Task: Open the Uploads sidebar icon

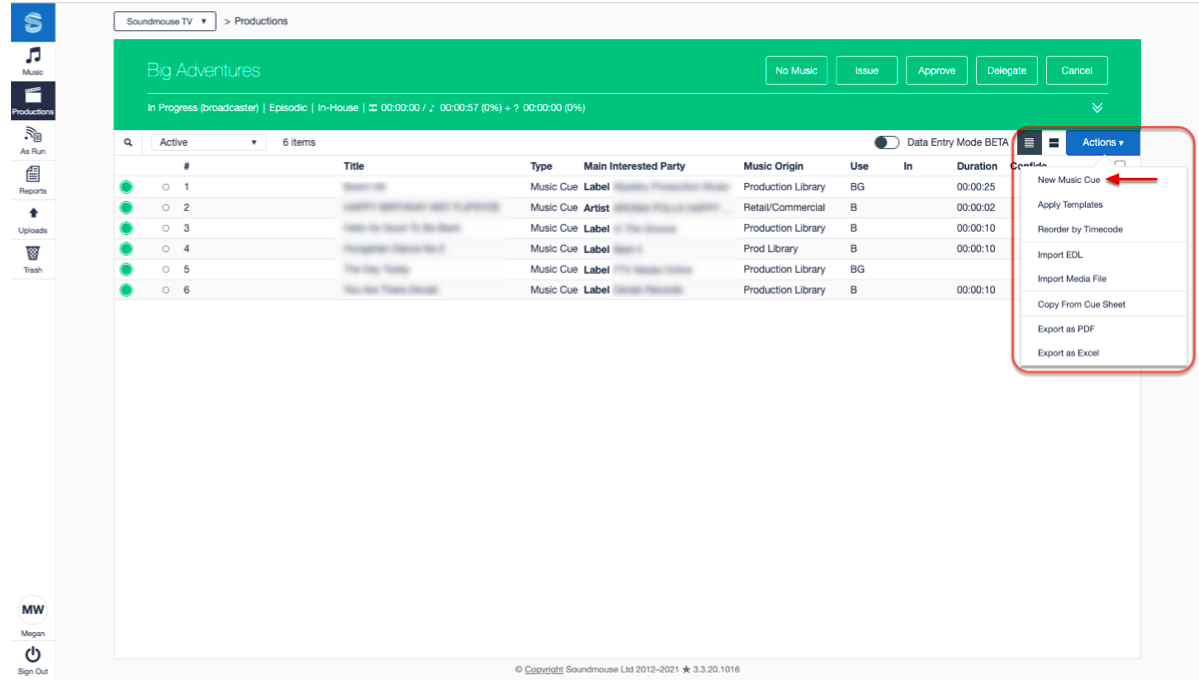Action: click(x=33, y=220)
